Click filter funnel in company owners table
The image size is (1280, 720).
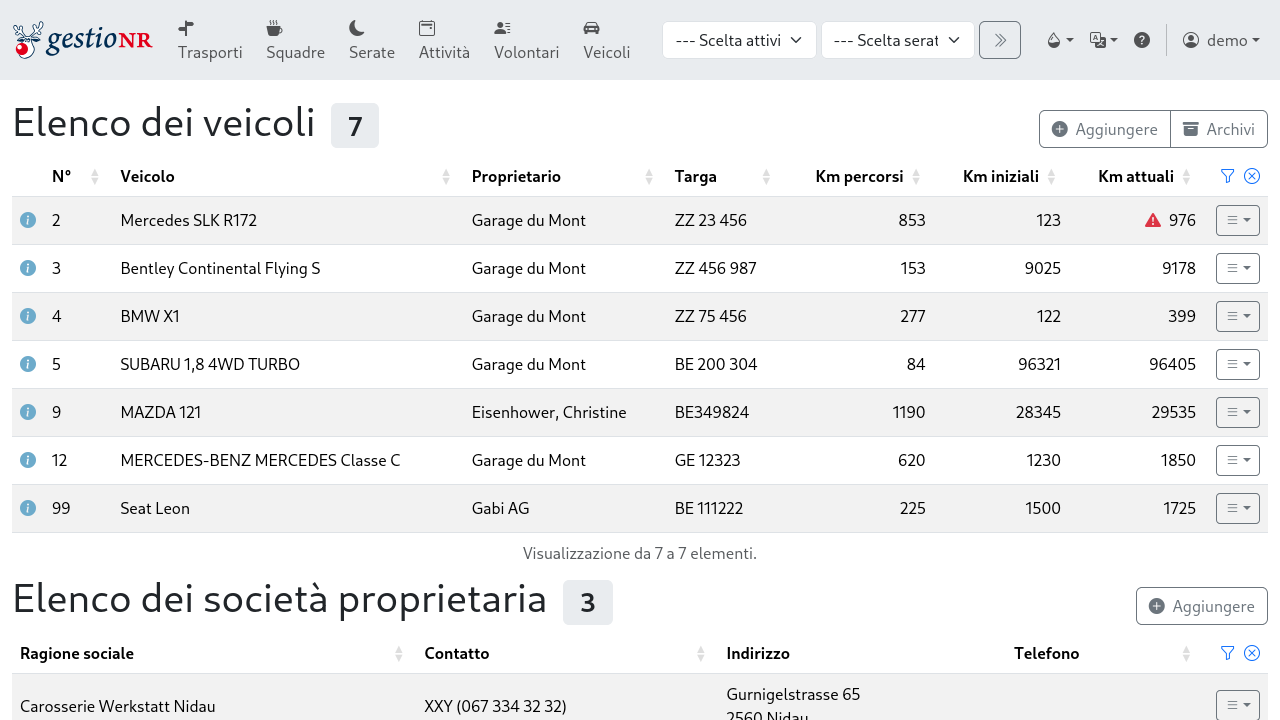click(x=1228, y=653)
